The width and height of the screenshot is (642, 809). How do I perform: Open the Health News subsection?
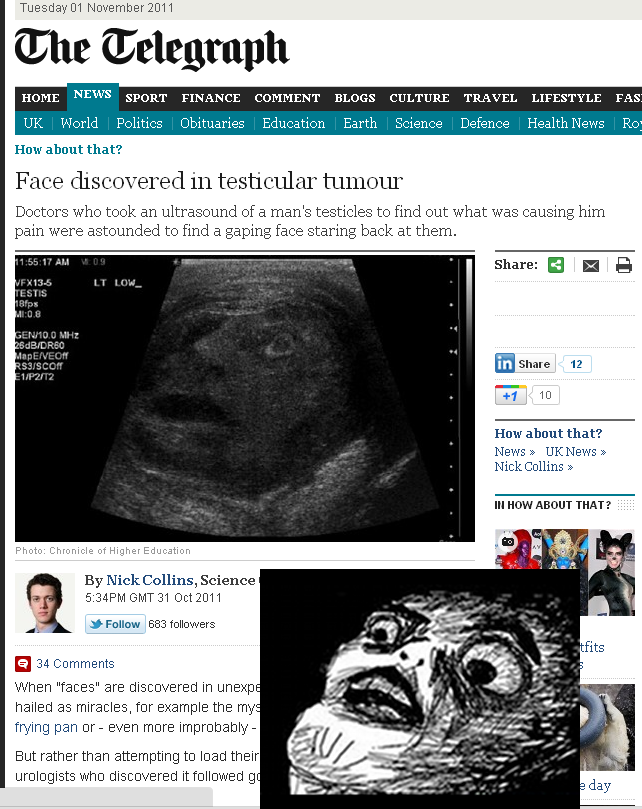[x=566, y=123]
